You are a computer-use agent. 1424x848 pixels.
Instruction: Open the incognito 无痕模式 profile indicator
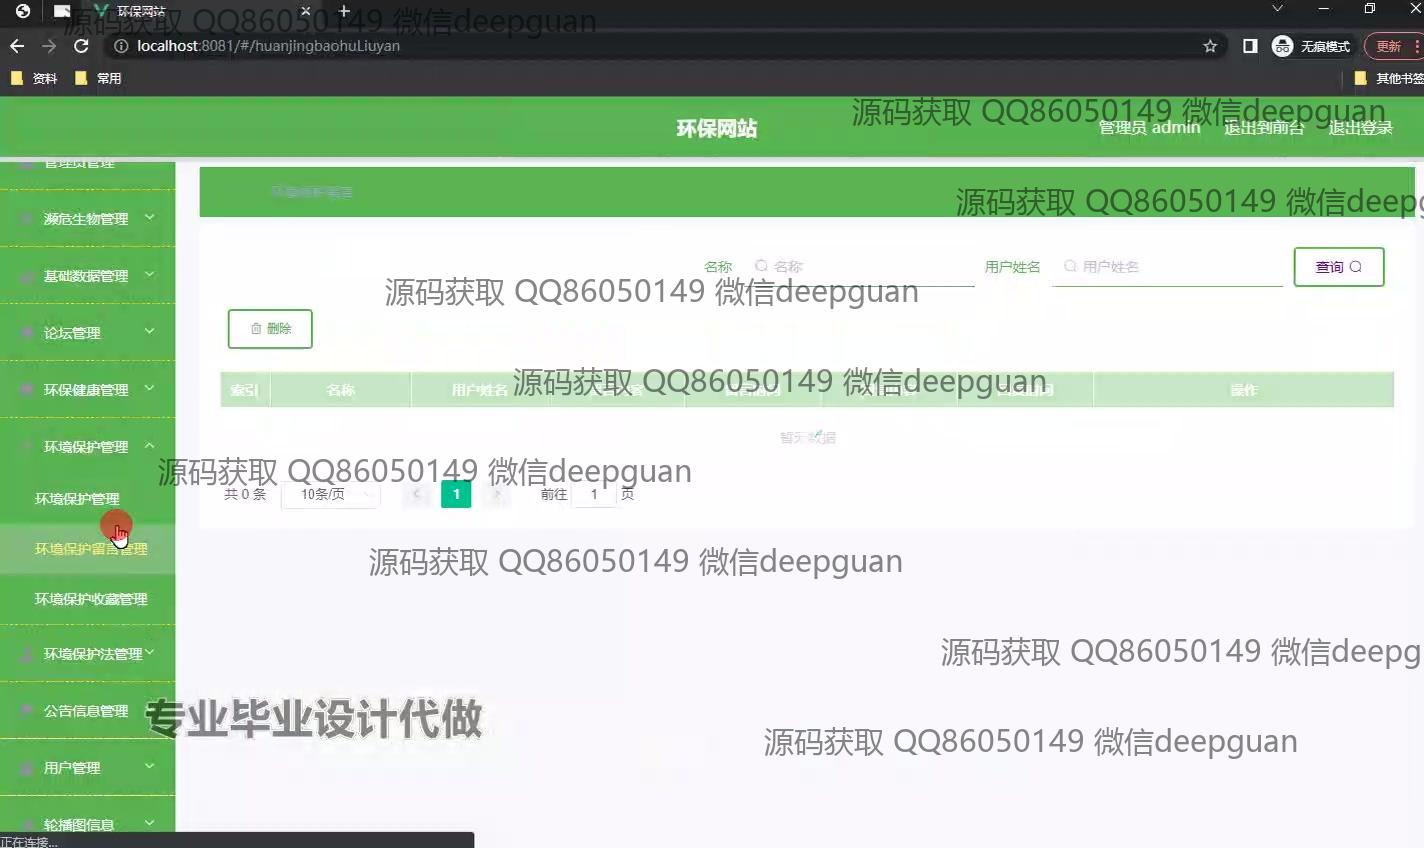(1311, 46)
